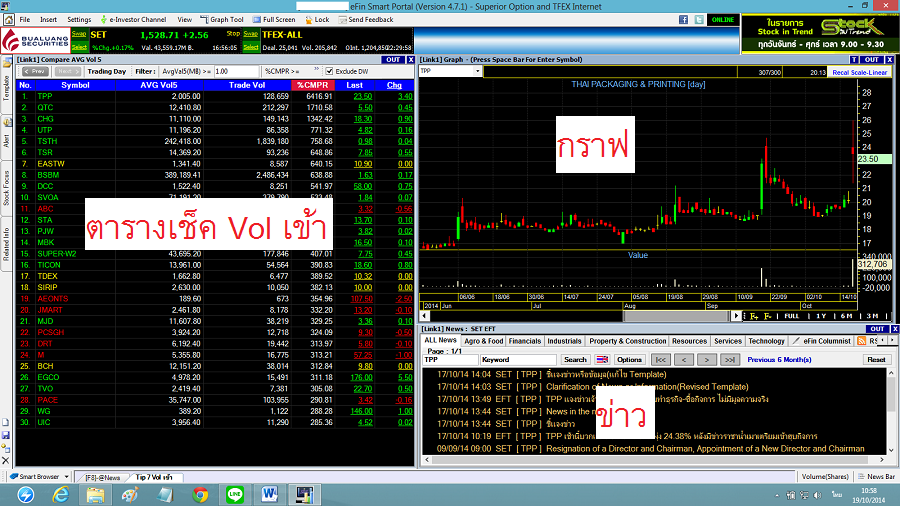Click the Select button next to TFEX-ALL
The image size is (900, 506).
coord(251,47)
